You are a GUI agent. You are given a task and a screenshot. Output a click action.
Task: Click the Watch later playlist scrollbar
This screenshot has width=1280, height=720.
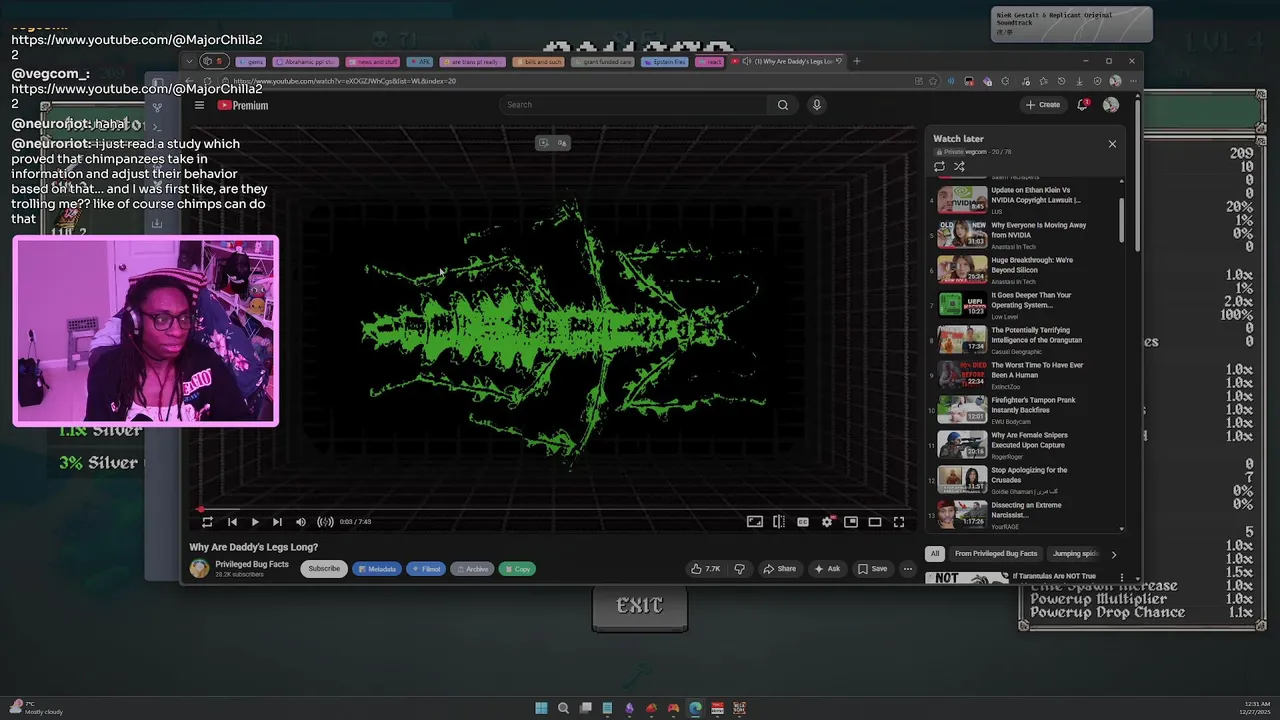click(1121, 220)
